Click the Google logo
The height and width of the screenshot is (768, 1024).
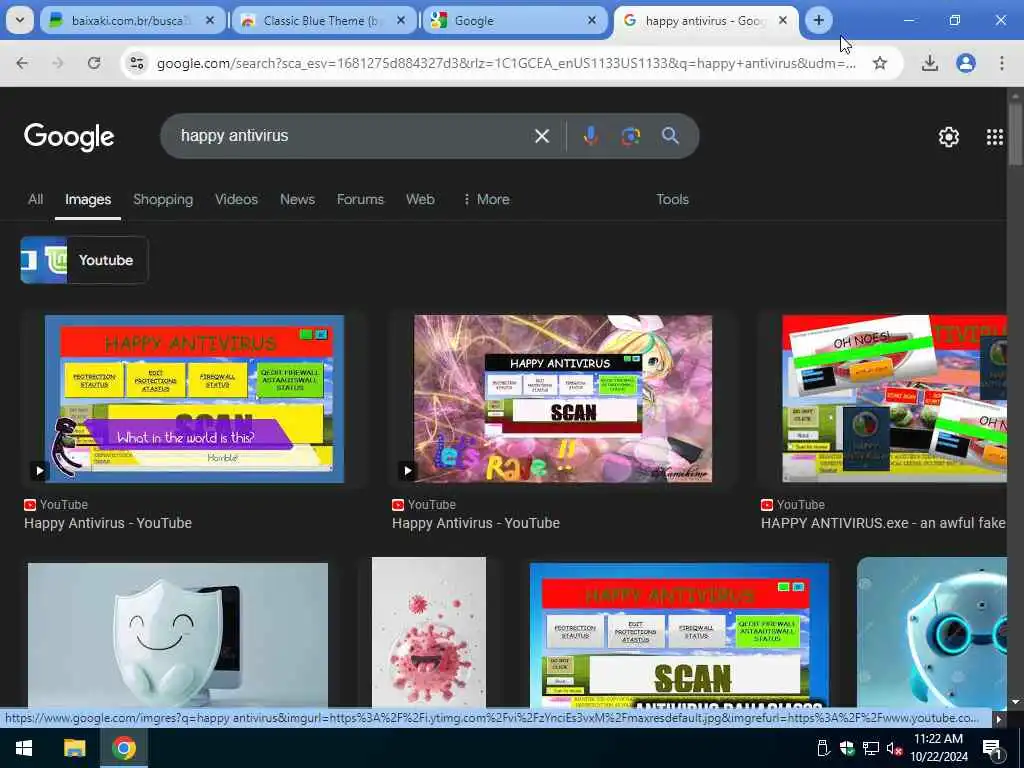[x=69, y=136]
